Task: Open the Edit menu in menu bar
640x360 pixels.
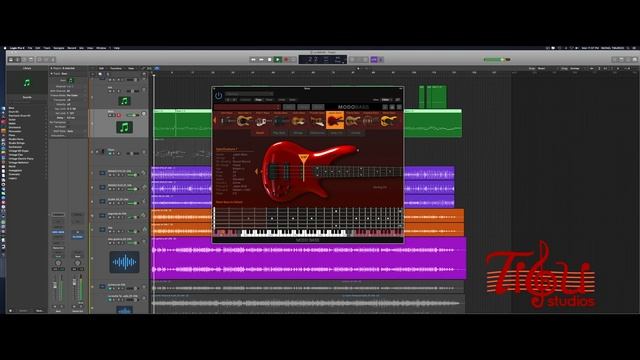Action: click(x=38, y=48)
